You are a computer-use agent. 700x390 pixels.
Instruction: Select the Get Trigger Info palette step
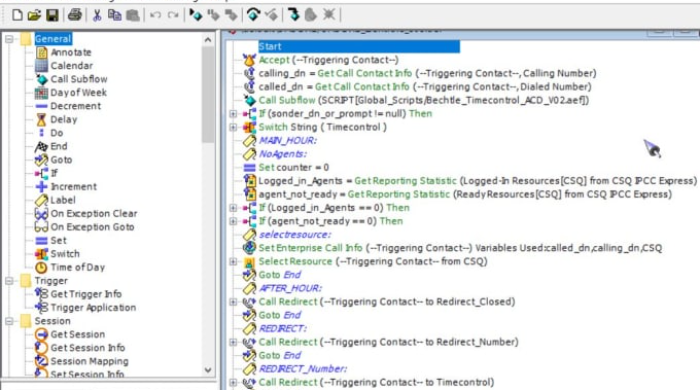[x=86, y=294]
